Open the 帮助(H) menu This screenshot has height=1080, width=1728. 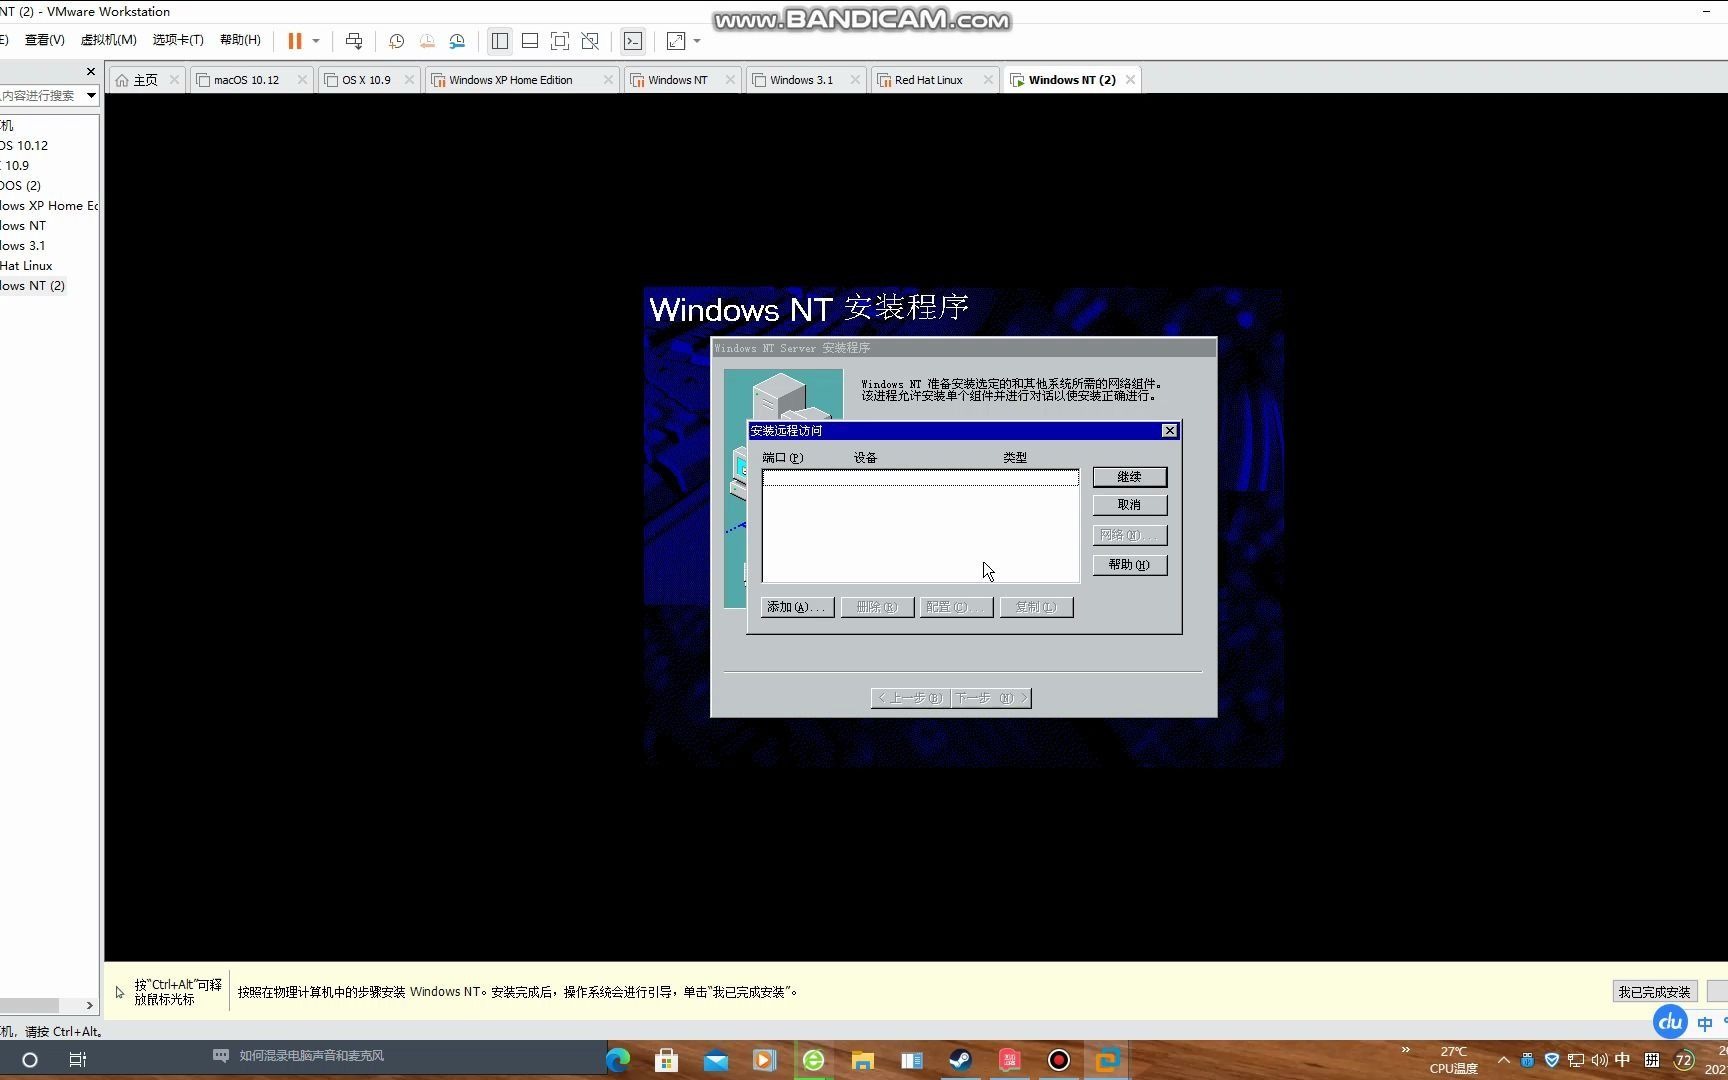click(240, 40)
